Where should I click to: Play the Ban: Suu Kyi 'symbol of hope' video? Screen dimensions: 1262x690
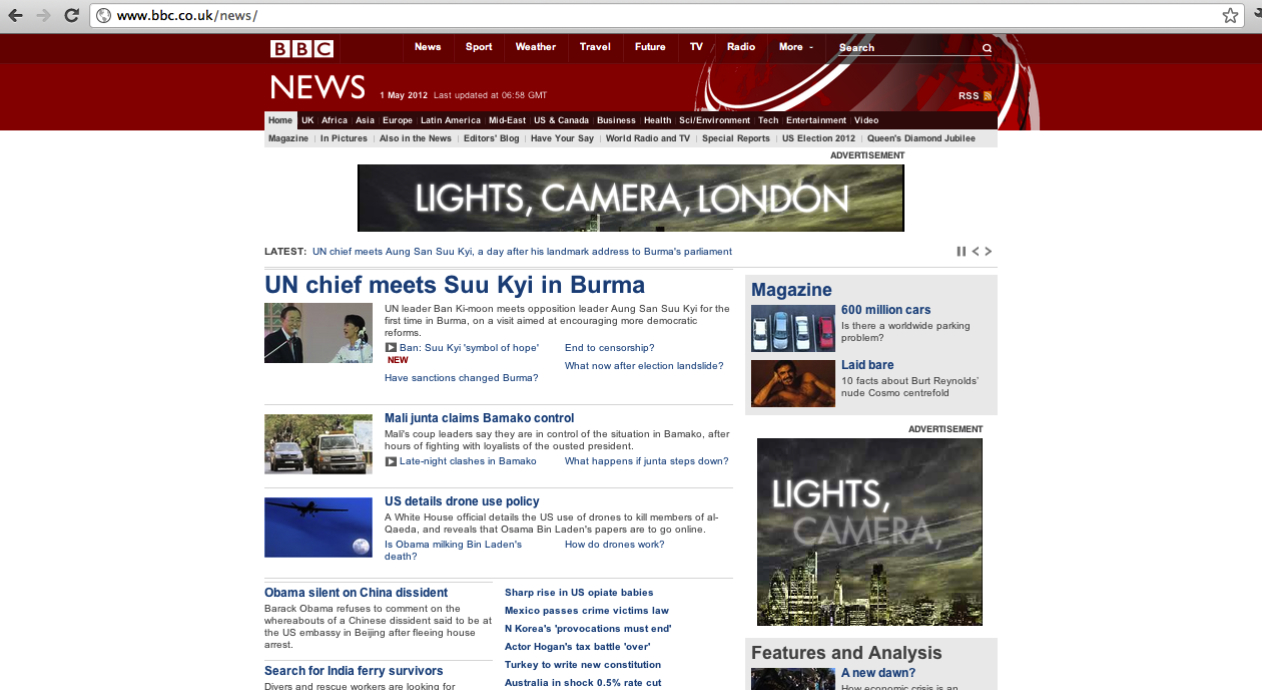click(391, 348)
